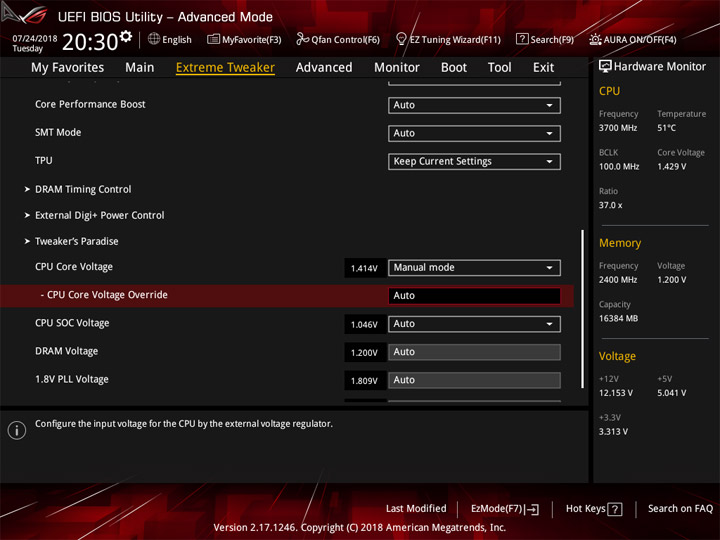Click the 2400 MHz memory frequency value
The width and height of the screenshot is (720, 540).
(618, 280)
